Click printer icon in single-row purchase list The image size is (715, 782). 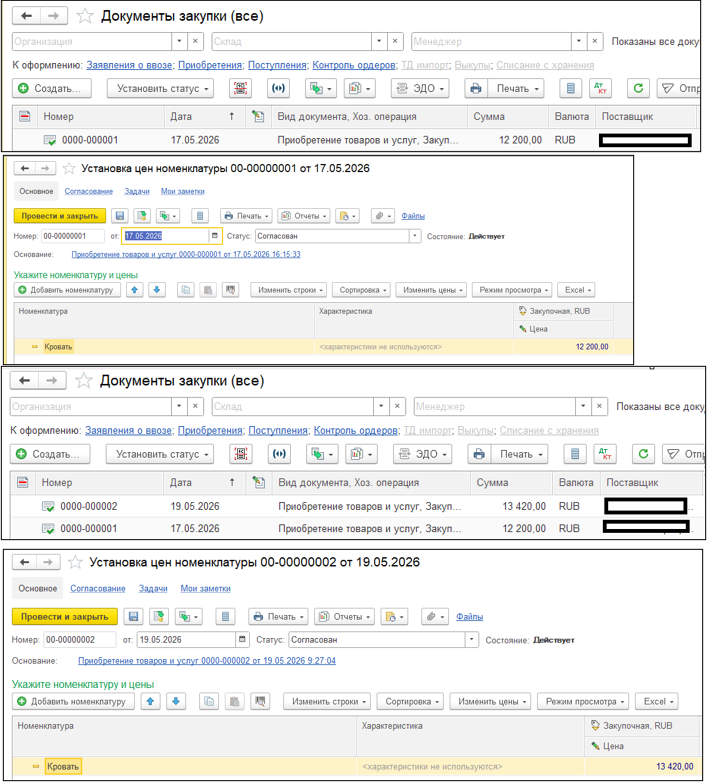click(476, 88)
